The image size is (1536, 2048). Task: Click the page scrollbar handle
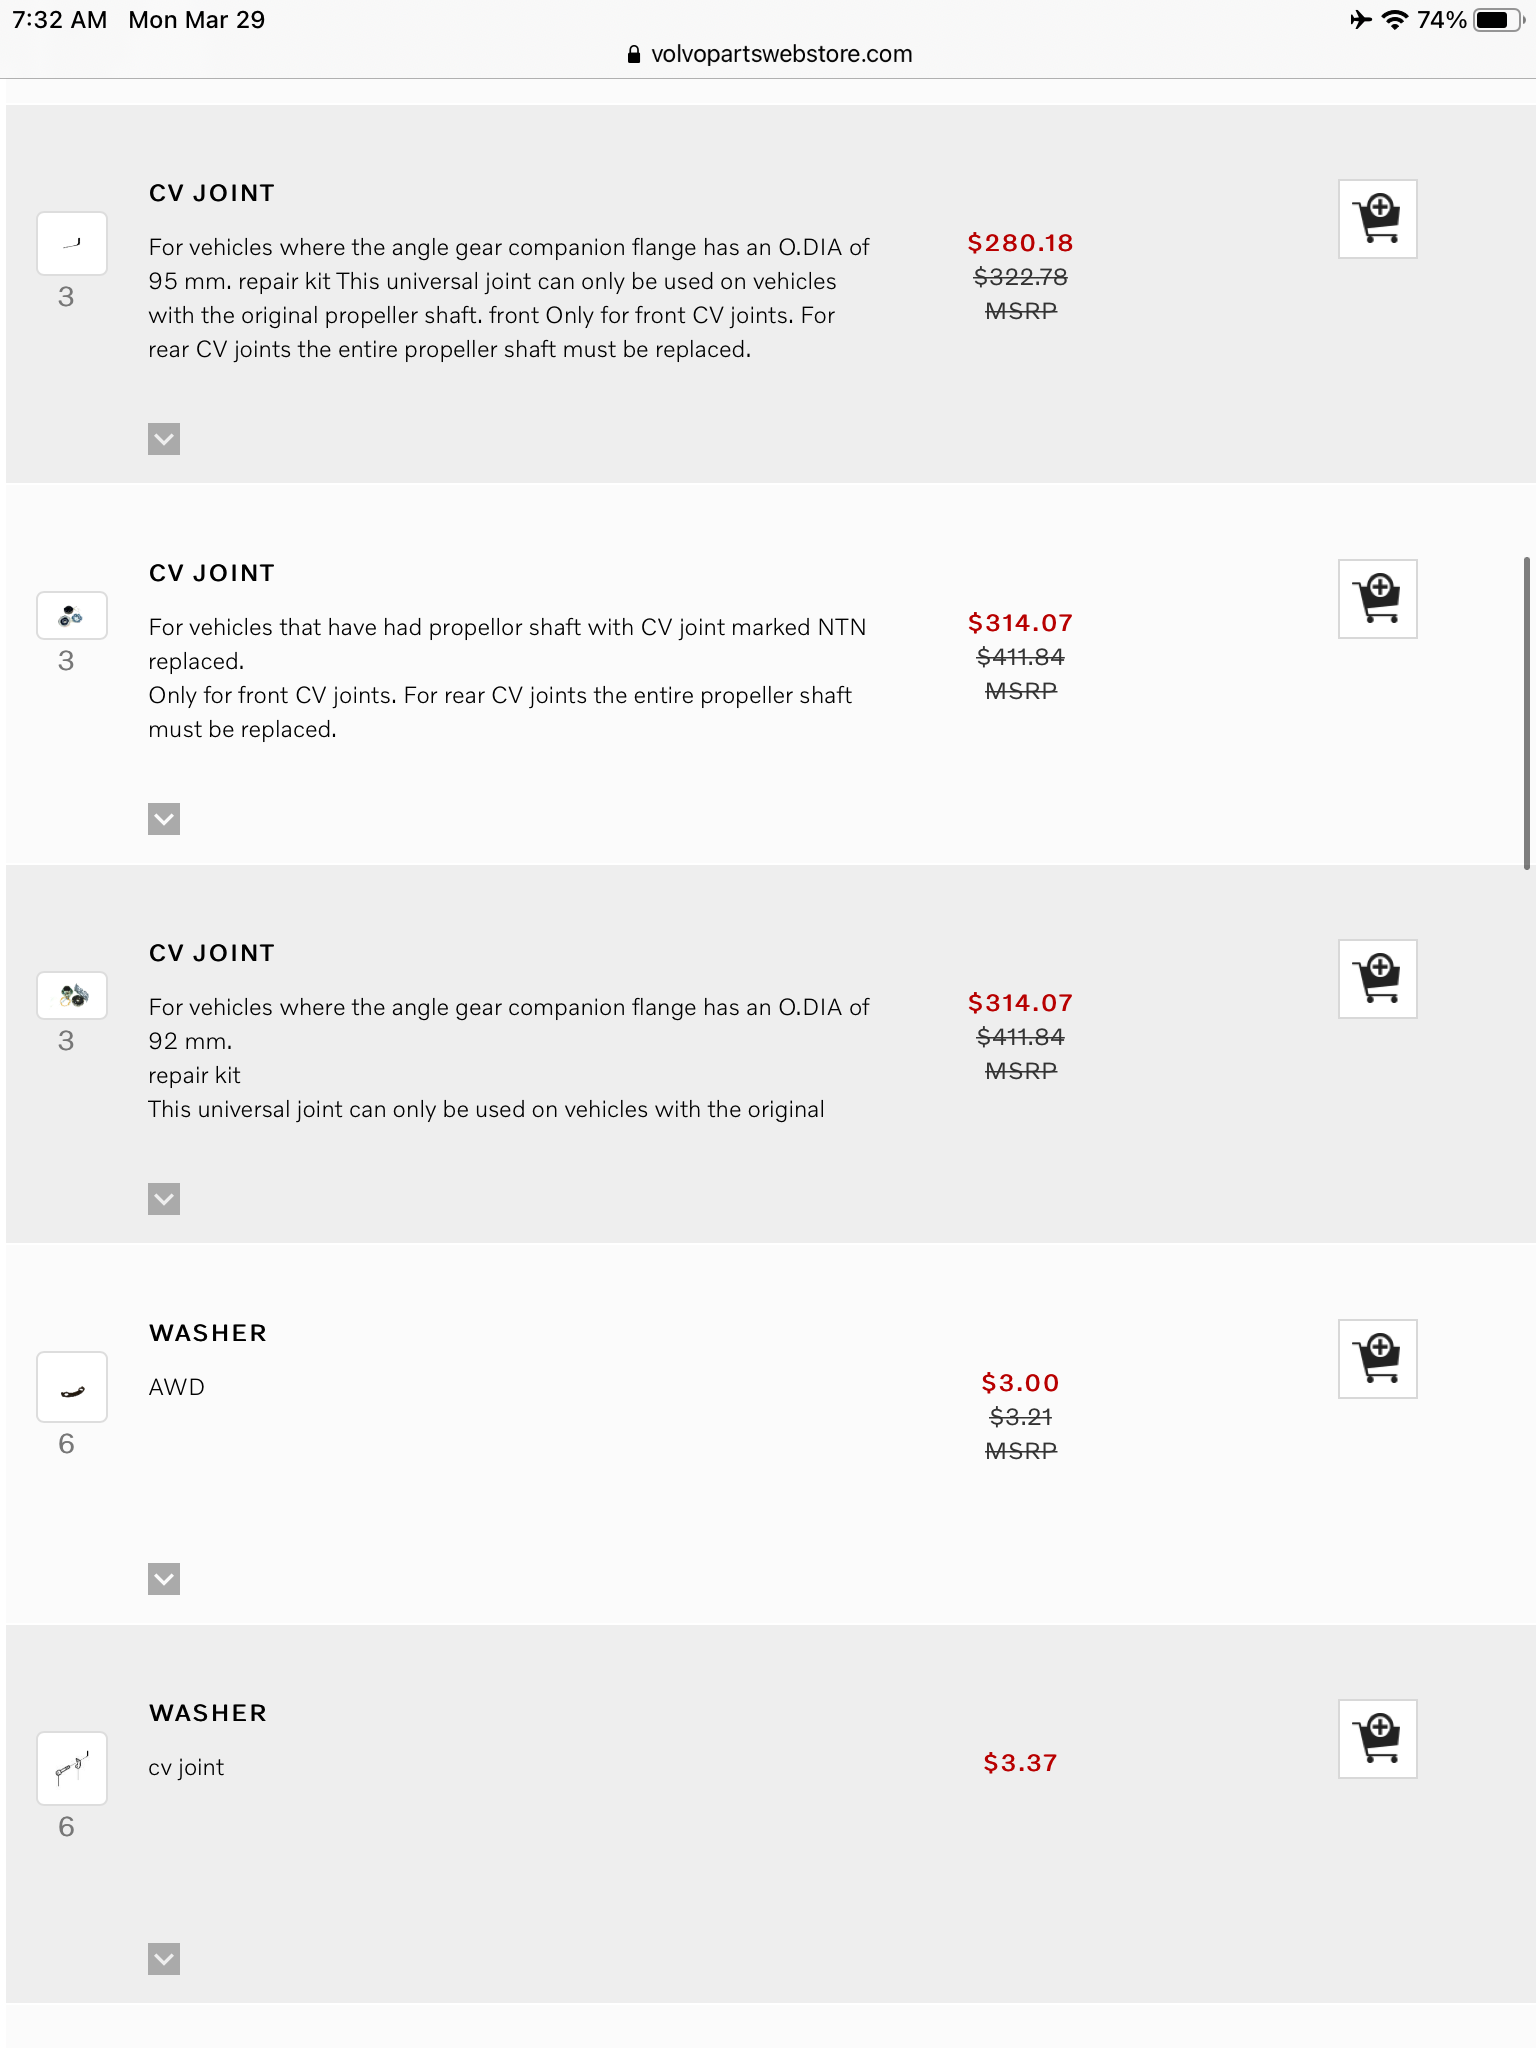tap(1527, 712)
